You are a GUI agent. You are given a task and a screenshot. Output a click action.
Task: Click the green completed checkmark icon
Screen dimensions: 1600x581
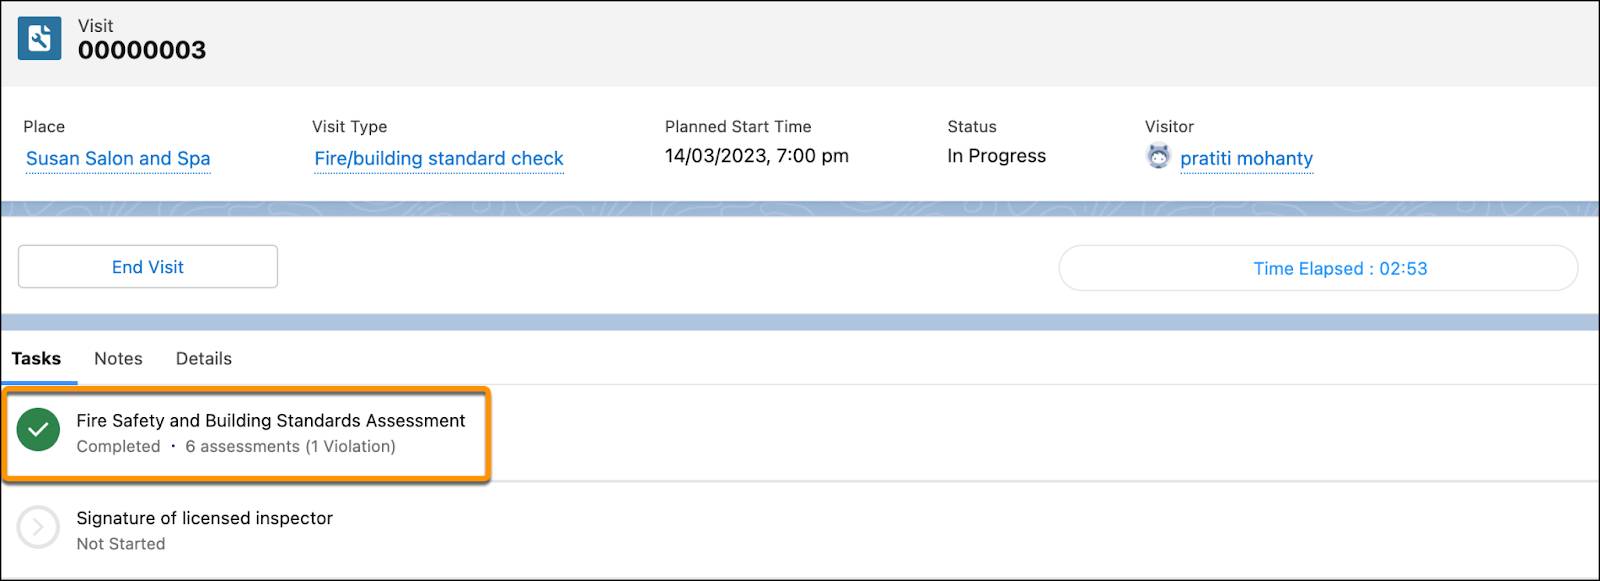(38, 430)
